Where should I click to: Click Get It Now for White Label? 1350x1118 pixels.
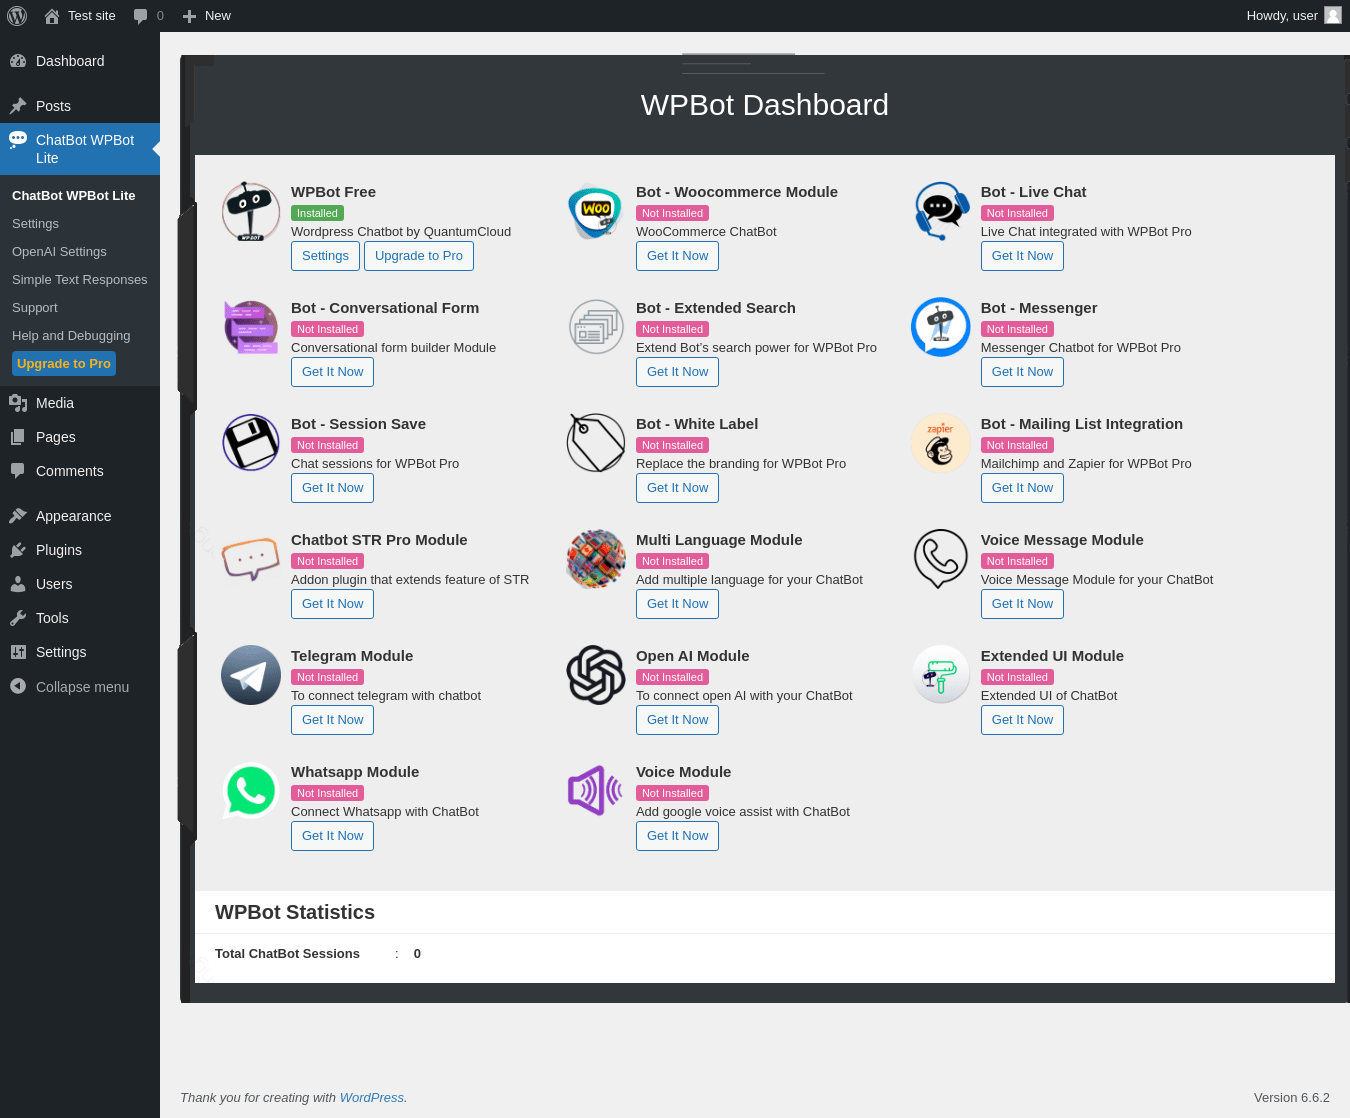pyautogui.click(x=677, y=488)
